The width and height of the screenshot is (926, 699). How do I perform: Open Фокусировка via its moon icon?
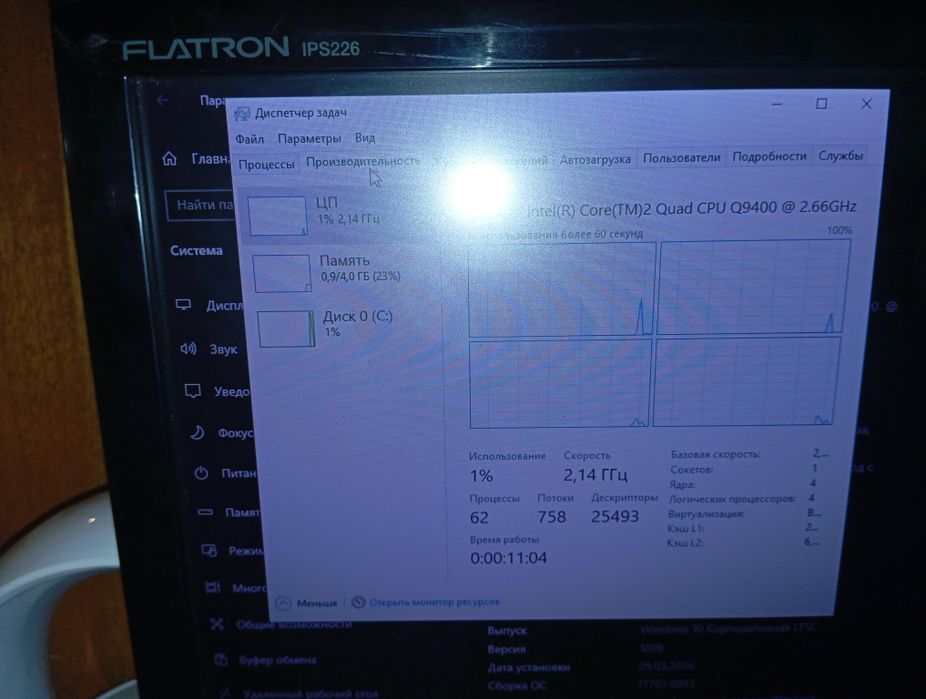click(197, 433)
